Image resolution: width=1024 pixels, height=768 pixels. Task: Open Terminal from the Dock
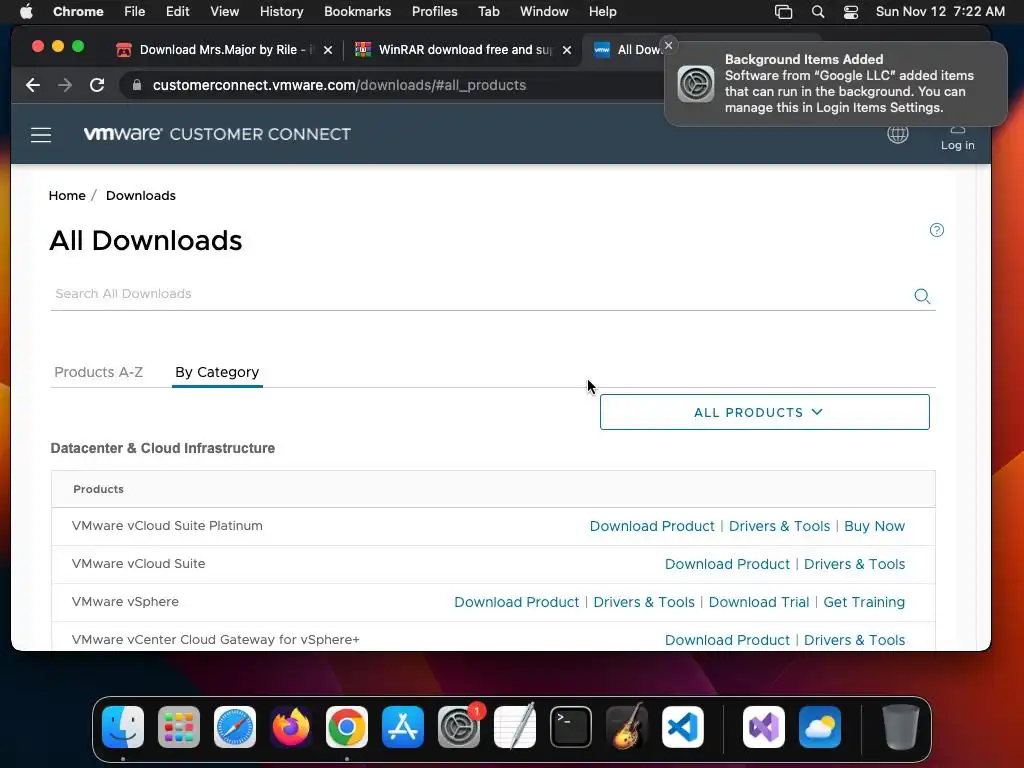[x=571, y=726]
